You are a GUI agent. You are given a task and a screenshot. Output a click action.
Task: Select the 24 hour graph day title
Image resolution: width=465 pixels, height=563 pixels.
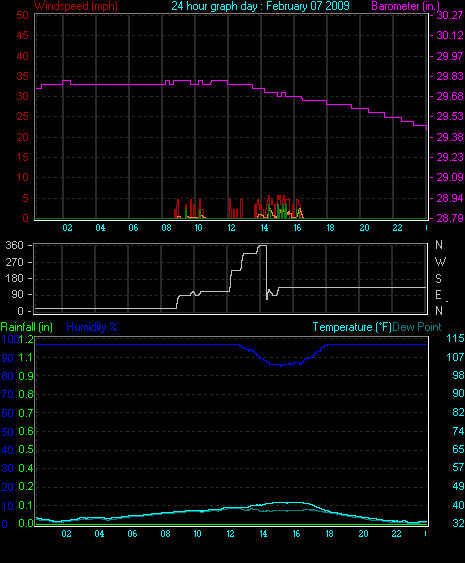tap(260, 6)
